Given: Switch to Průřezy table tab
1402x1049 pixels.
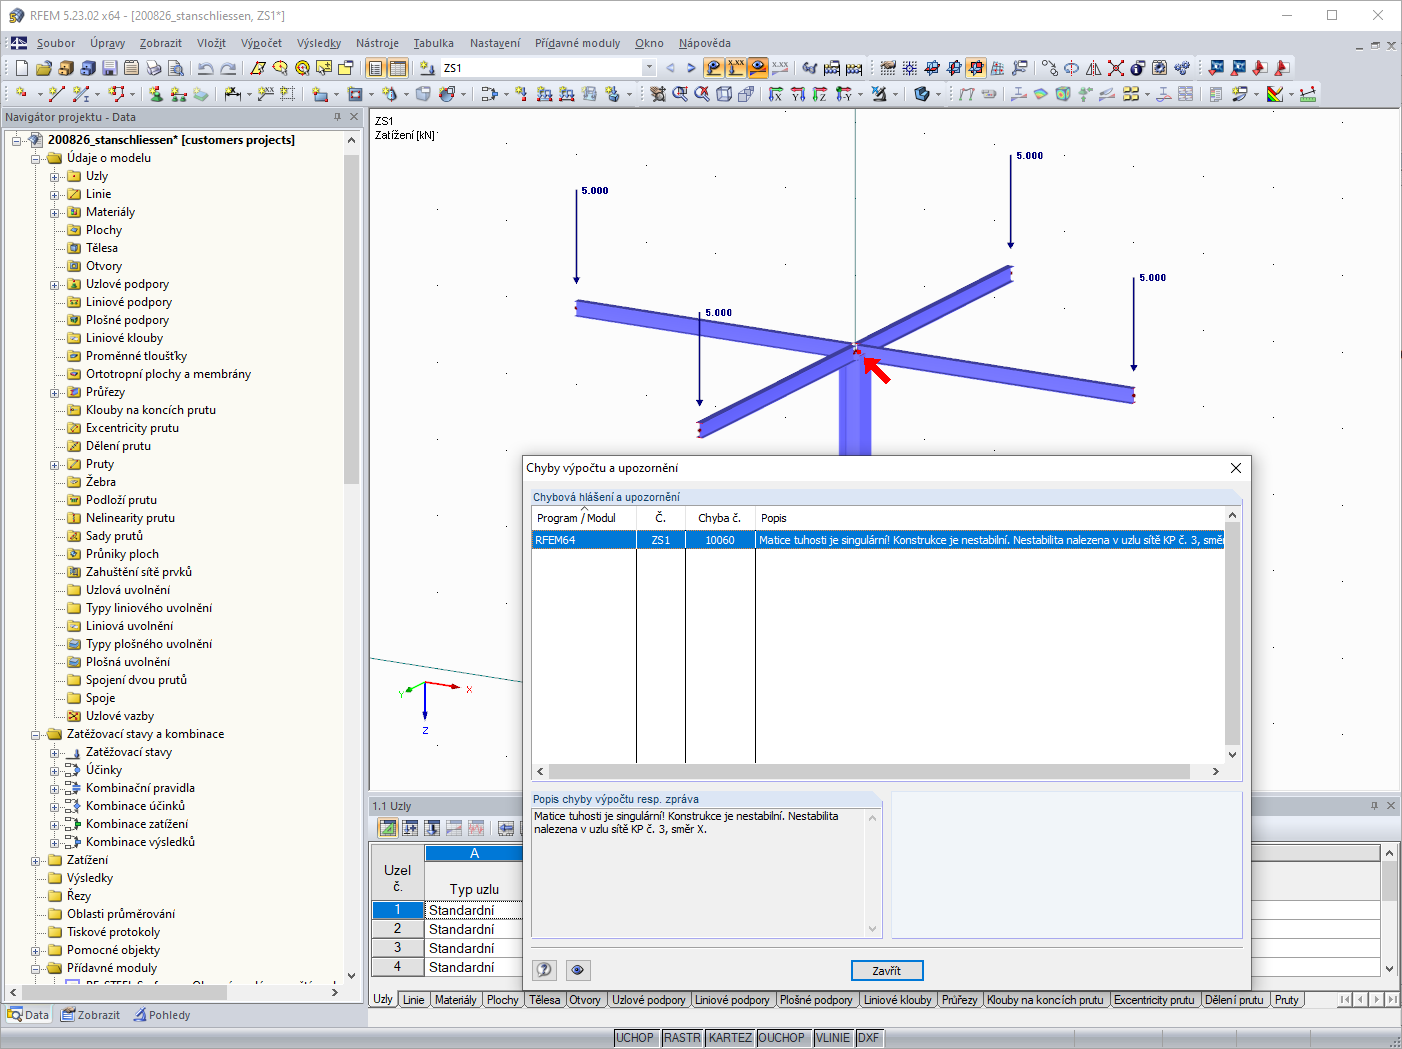Looking at the screenshot, I should pyautogui.click(x=959, y=1000).
